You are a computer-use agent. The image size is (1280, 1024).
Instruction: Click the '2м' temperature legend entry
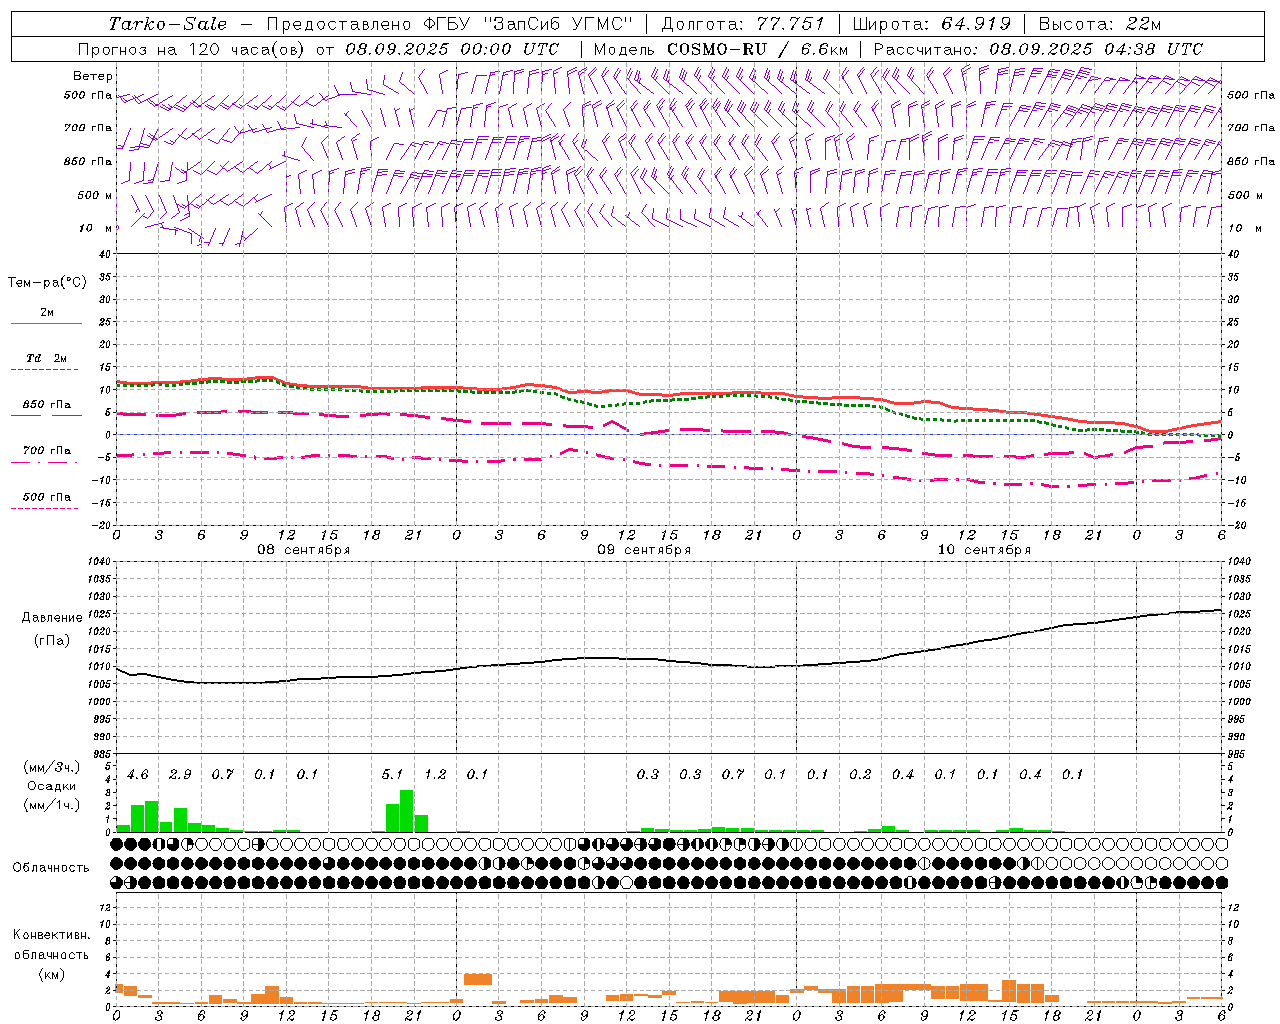(47, 312)
